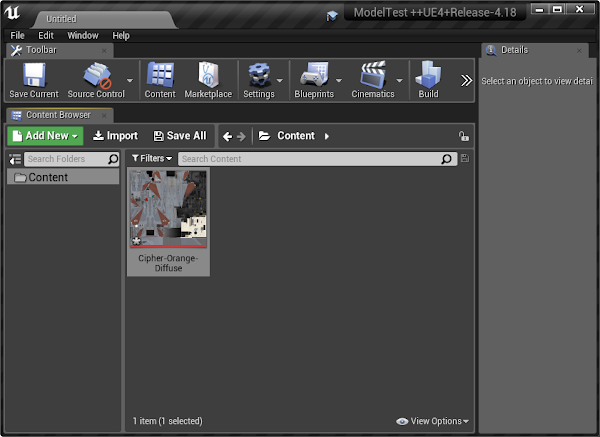
Task: Click the magnifier in Search Content
Action: coord(447,159)
